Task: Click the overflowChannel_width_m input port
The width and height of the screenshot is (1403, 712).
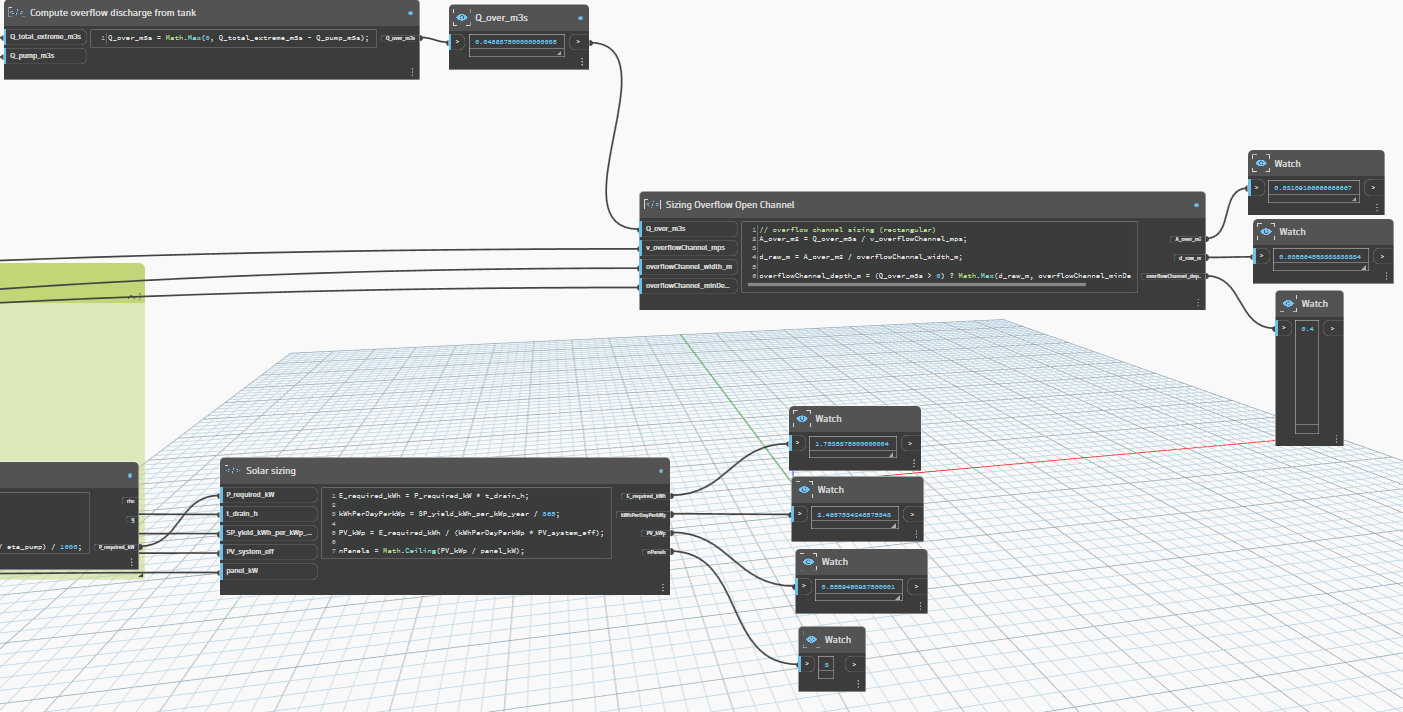Action: pyautogui.click(x=688, y=267)
